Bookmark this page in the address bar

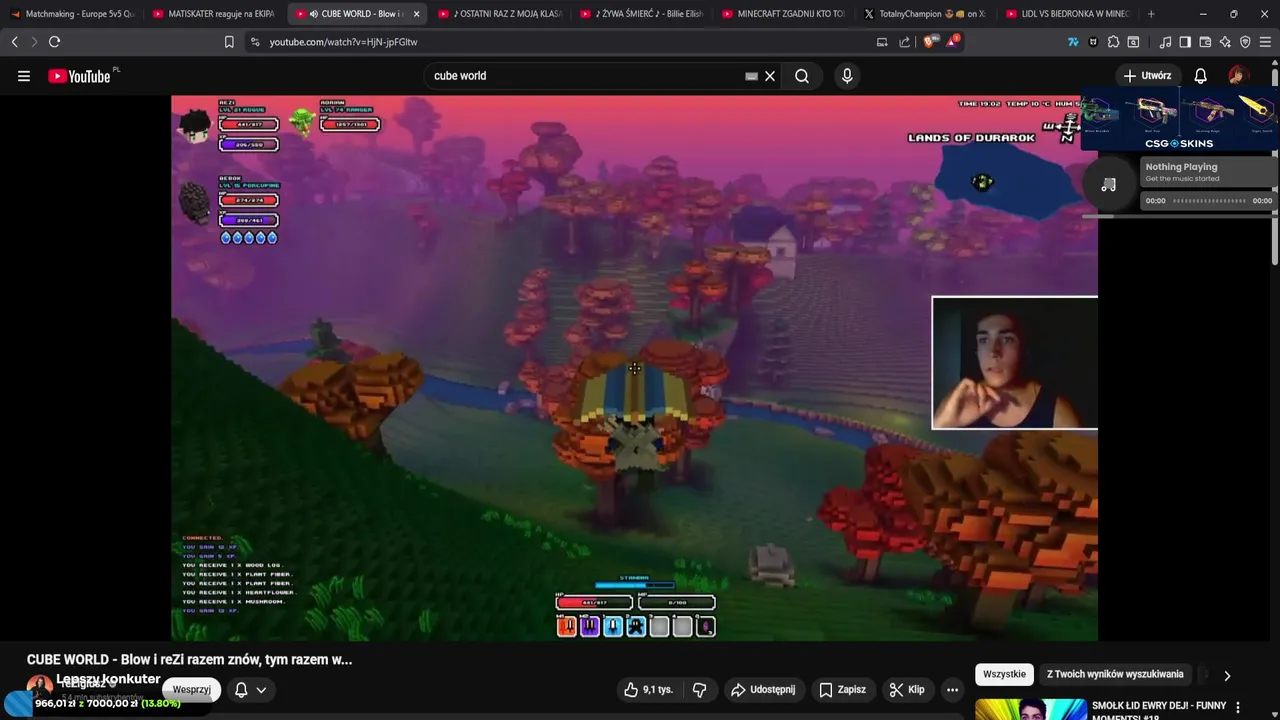229,42
